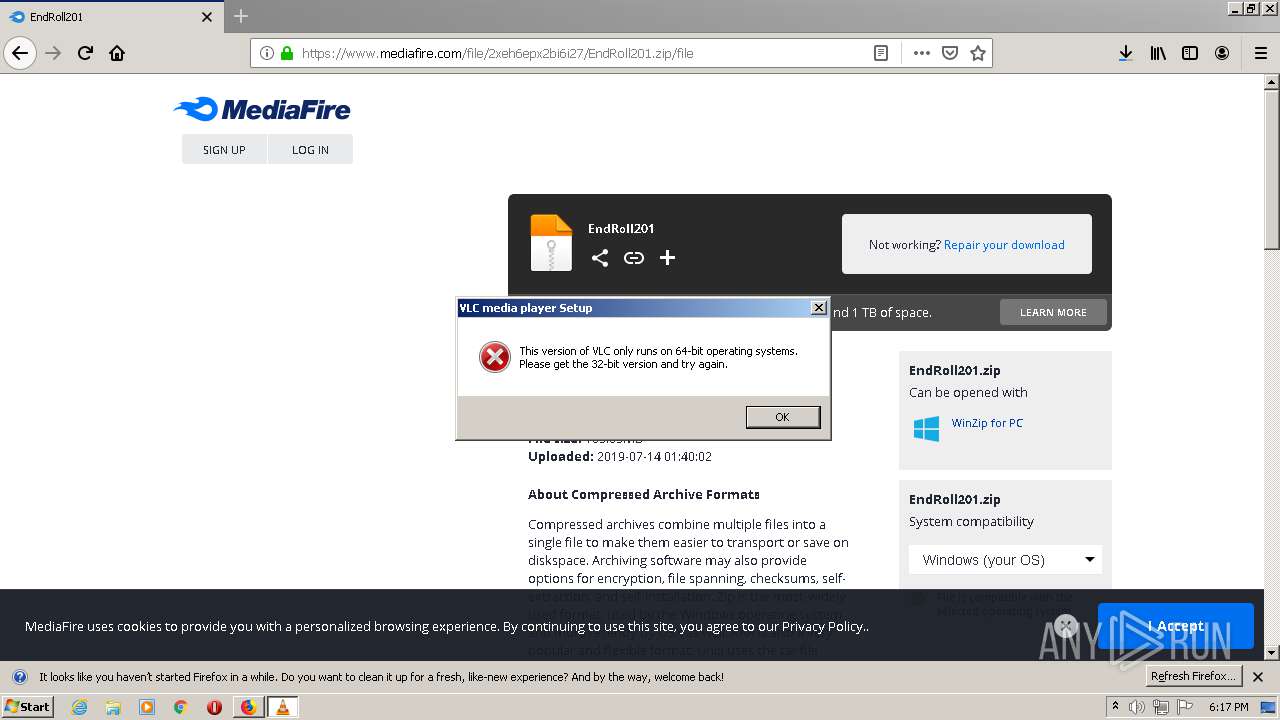The width and height of the screenshot is (1280, 720).
Task: Open the downloads arrow panel
Action: pos(1125,53)
